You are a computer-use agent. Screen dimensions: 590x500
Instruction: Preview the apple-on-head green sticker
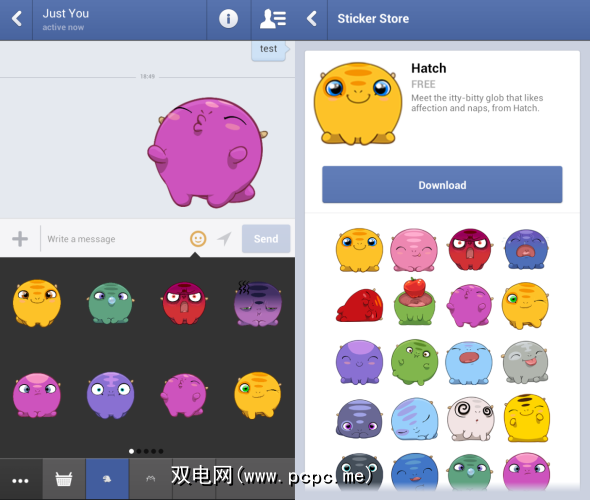414,302
